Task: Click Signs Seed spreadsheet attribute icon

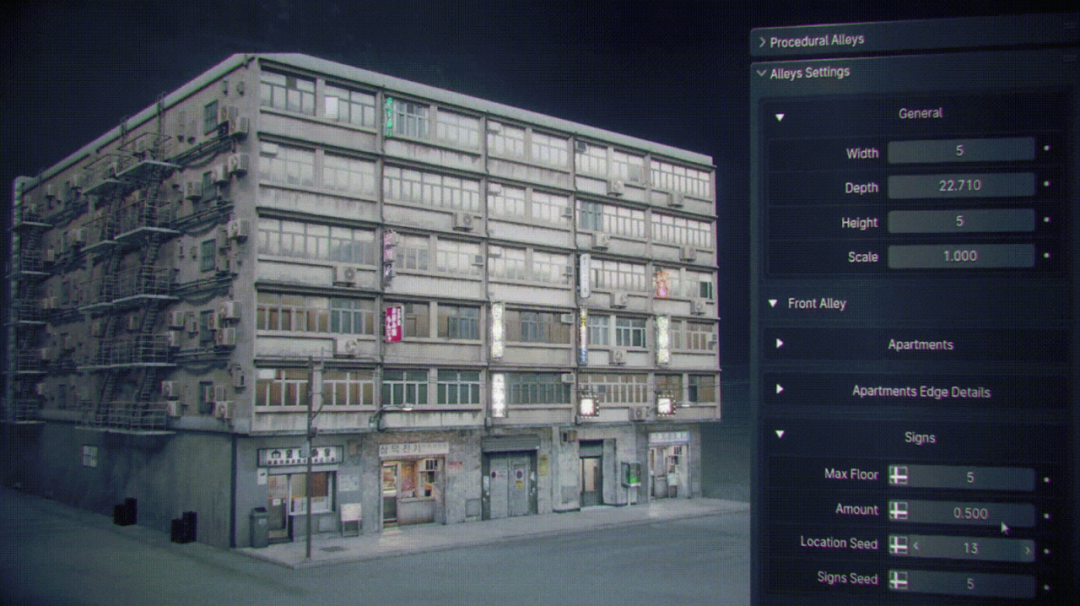Action: pos(898,581)
